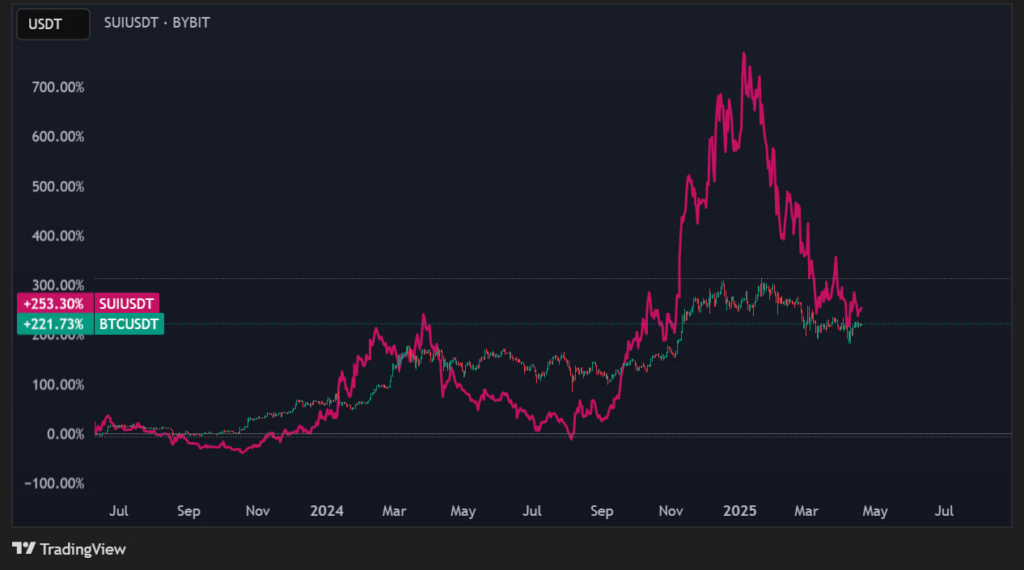The width and height of the screenshot is (1024, 570).
Task: Open the USDT currency selector
Action: pos(44,25)
